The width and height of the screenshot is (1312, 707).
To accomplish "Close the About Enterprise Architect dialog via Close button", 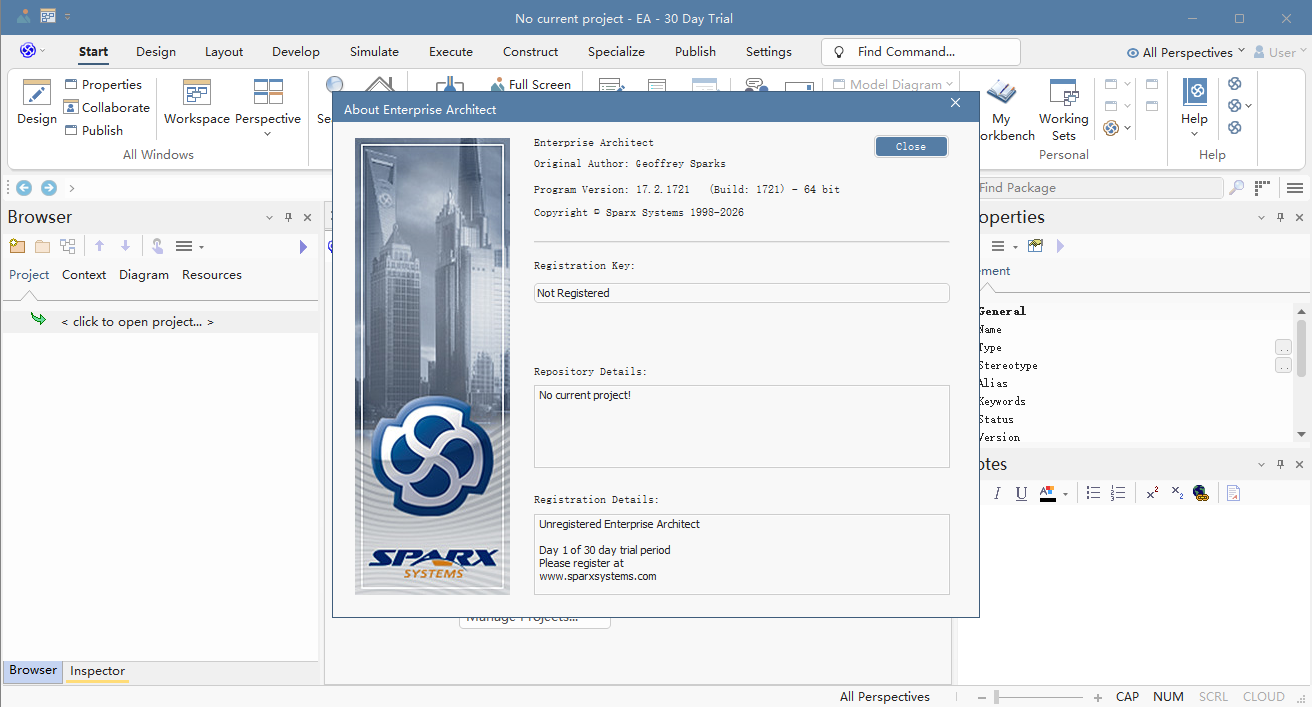I will (x=911, y=146).
